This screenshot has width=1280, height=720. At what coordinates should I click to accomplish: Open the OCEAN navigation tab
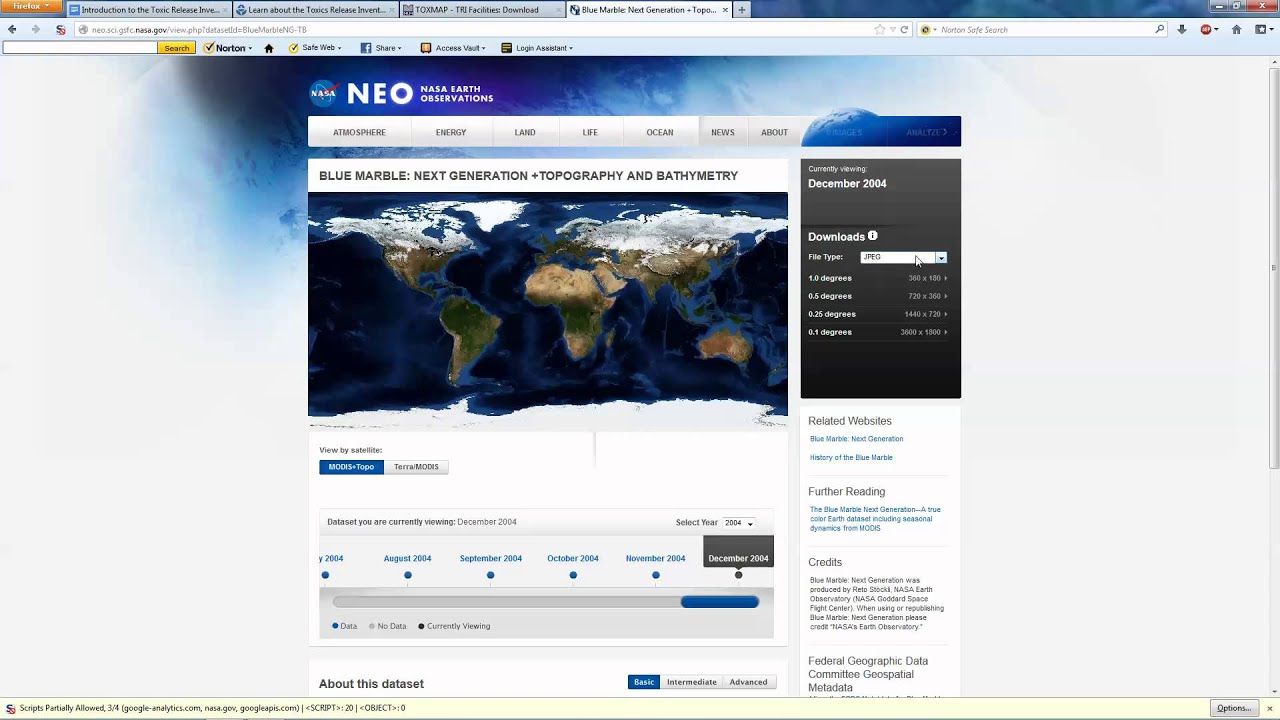point(660,132)
